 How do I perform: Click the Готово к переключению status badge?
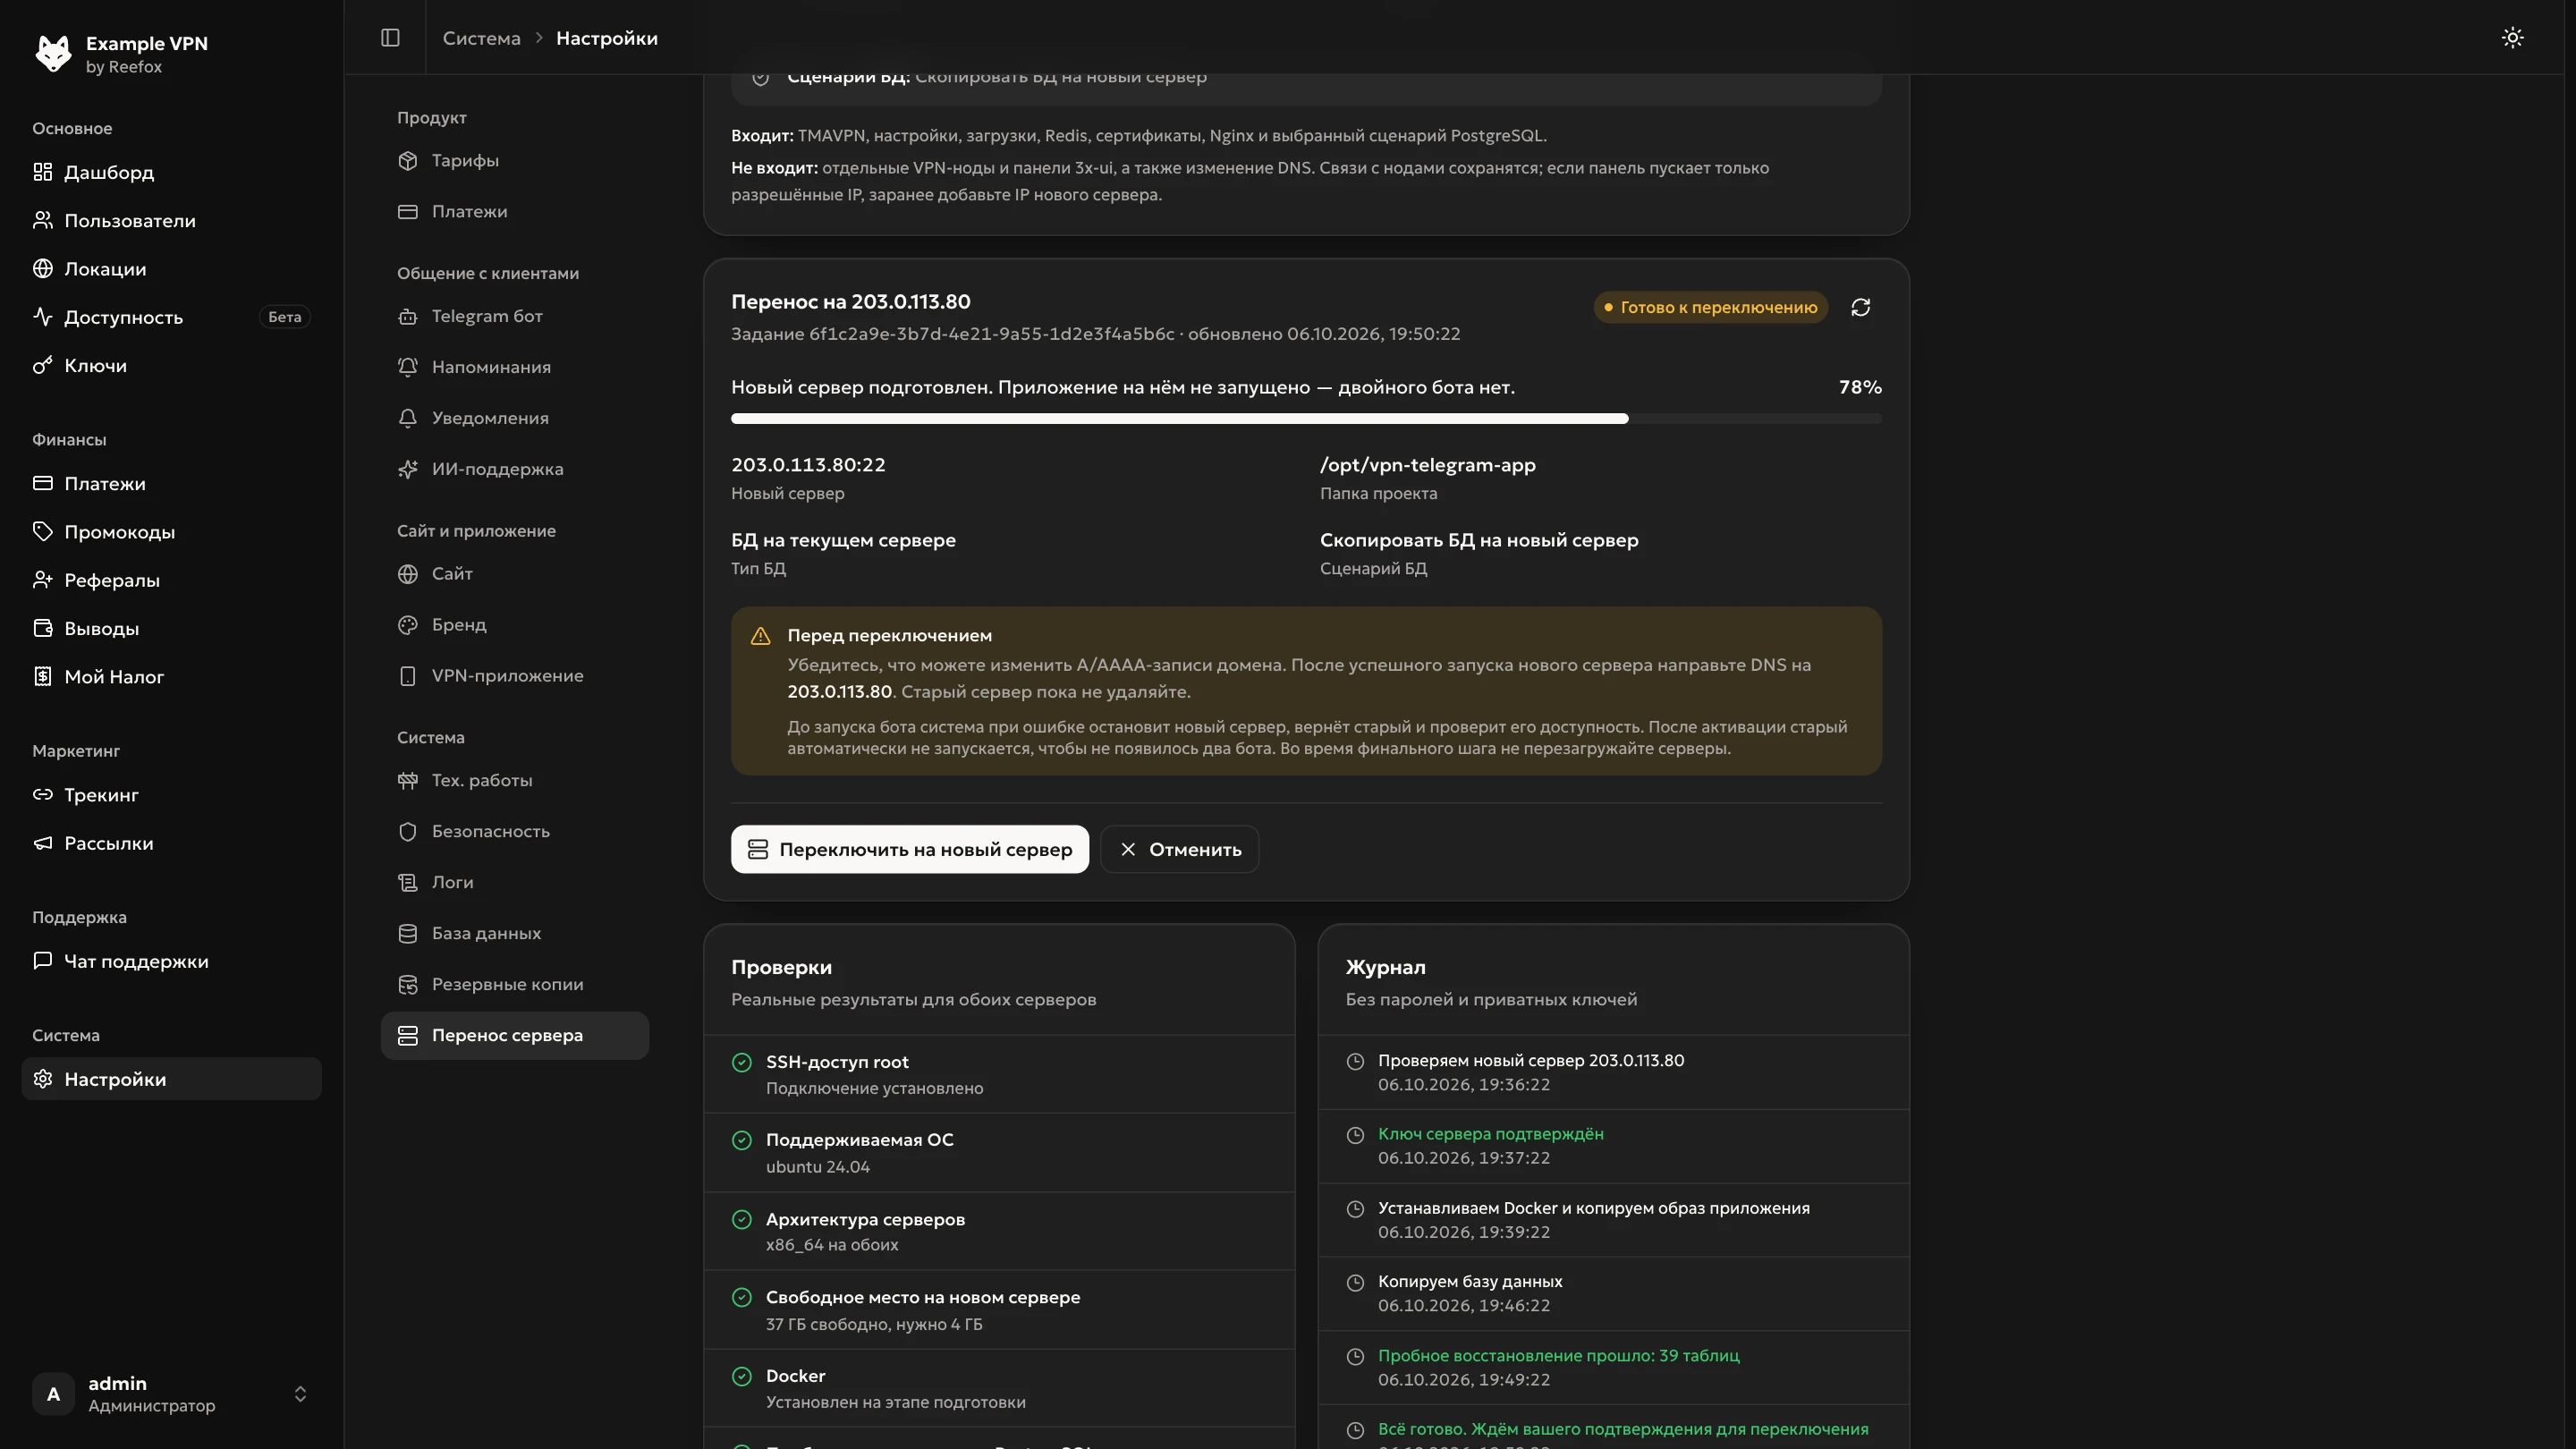1710,307
